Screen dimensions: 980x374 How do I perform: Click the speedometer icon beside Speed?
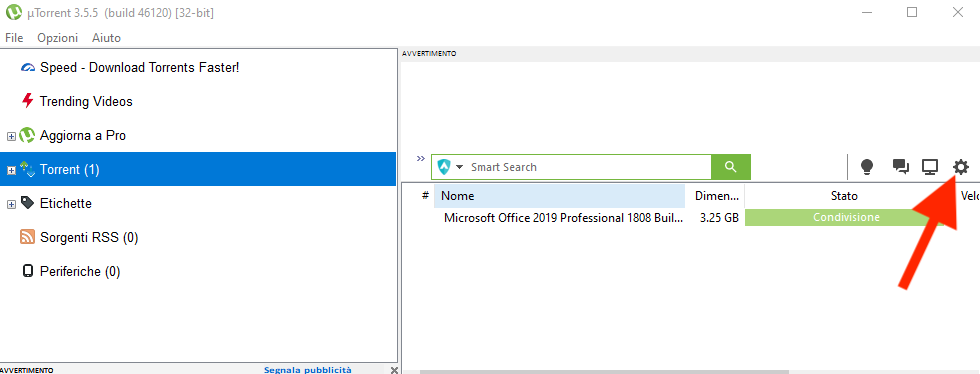[27, 68]
